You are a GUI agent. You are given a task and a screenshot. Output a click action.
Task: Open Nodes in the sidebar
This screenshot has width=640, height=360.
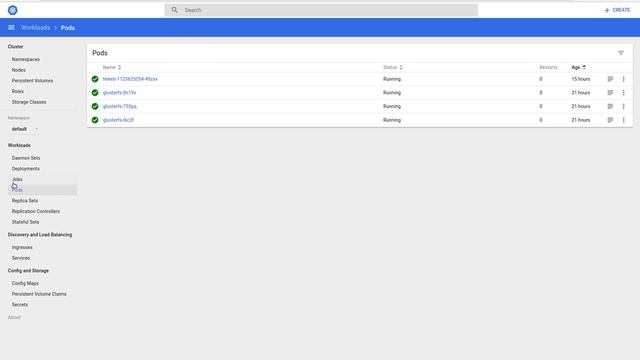click(19, 70)
